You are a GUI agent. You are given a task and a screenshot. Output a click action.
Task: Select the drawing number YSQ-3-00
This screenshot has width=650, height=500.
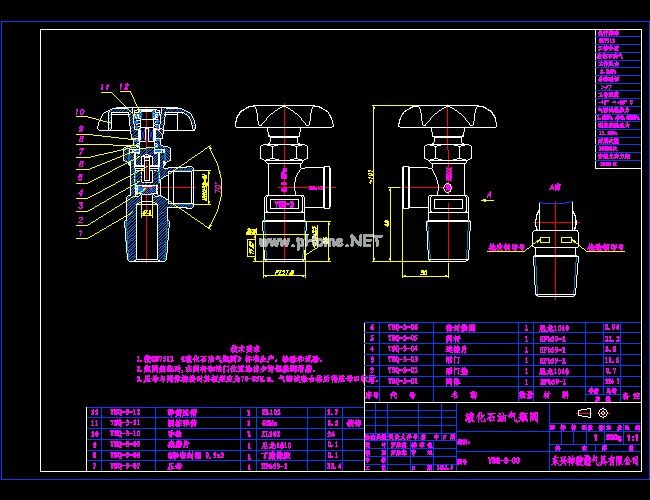pos(504,461)
